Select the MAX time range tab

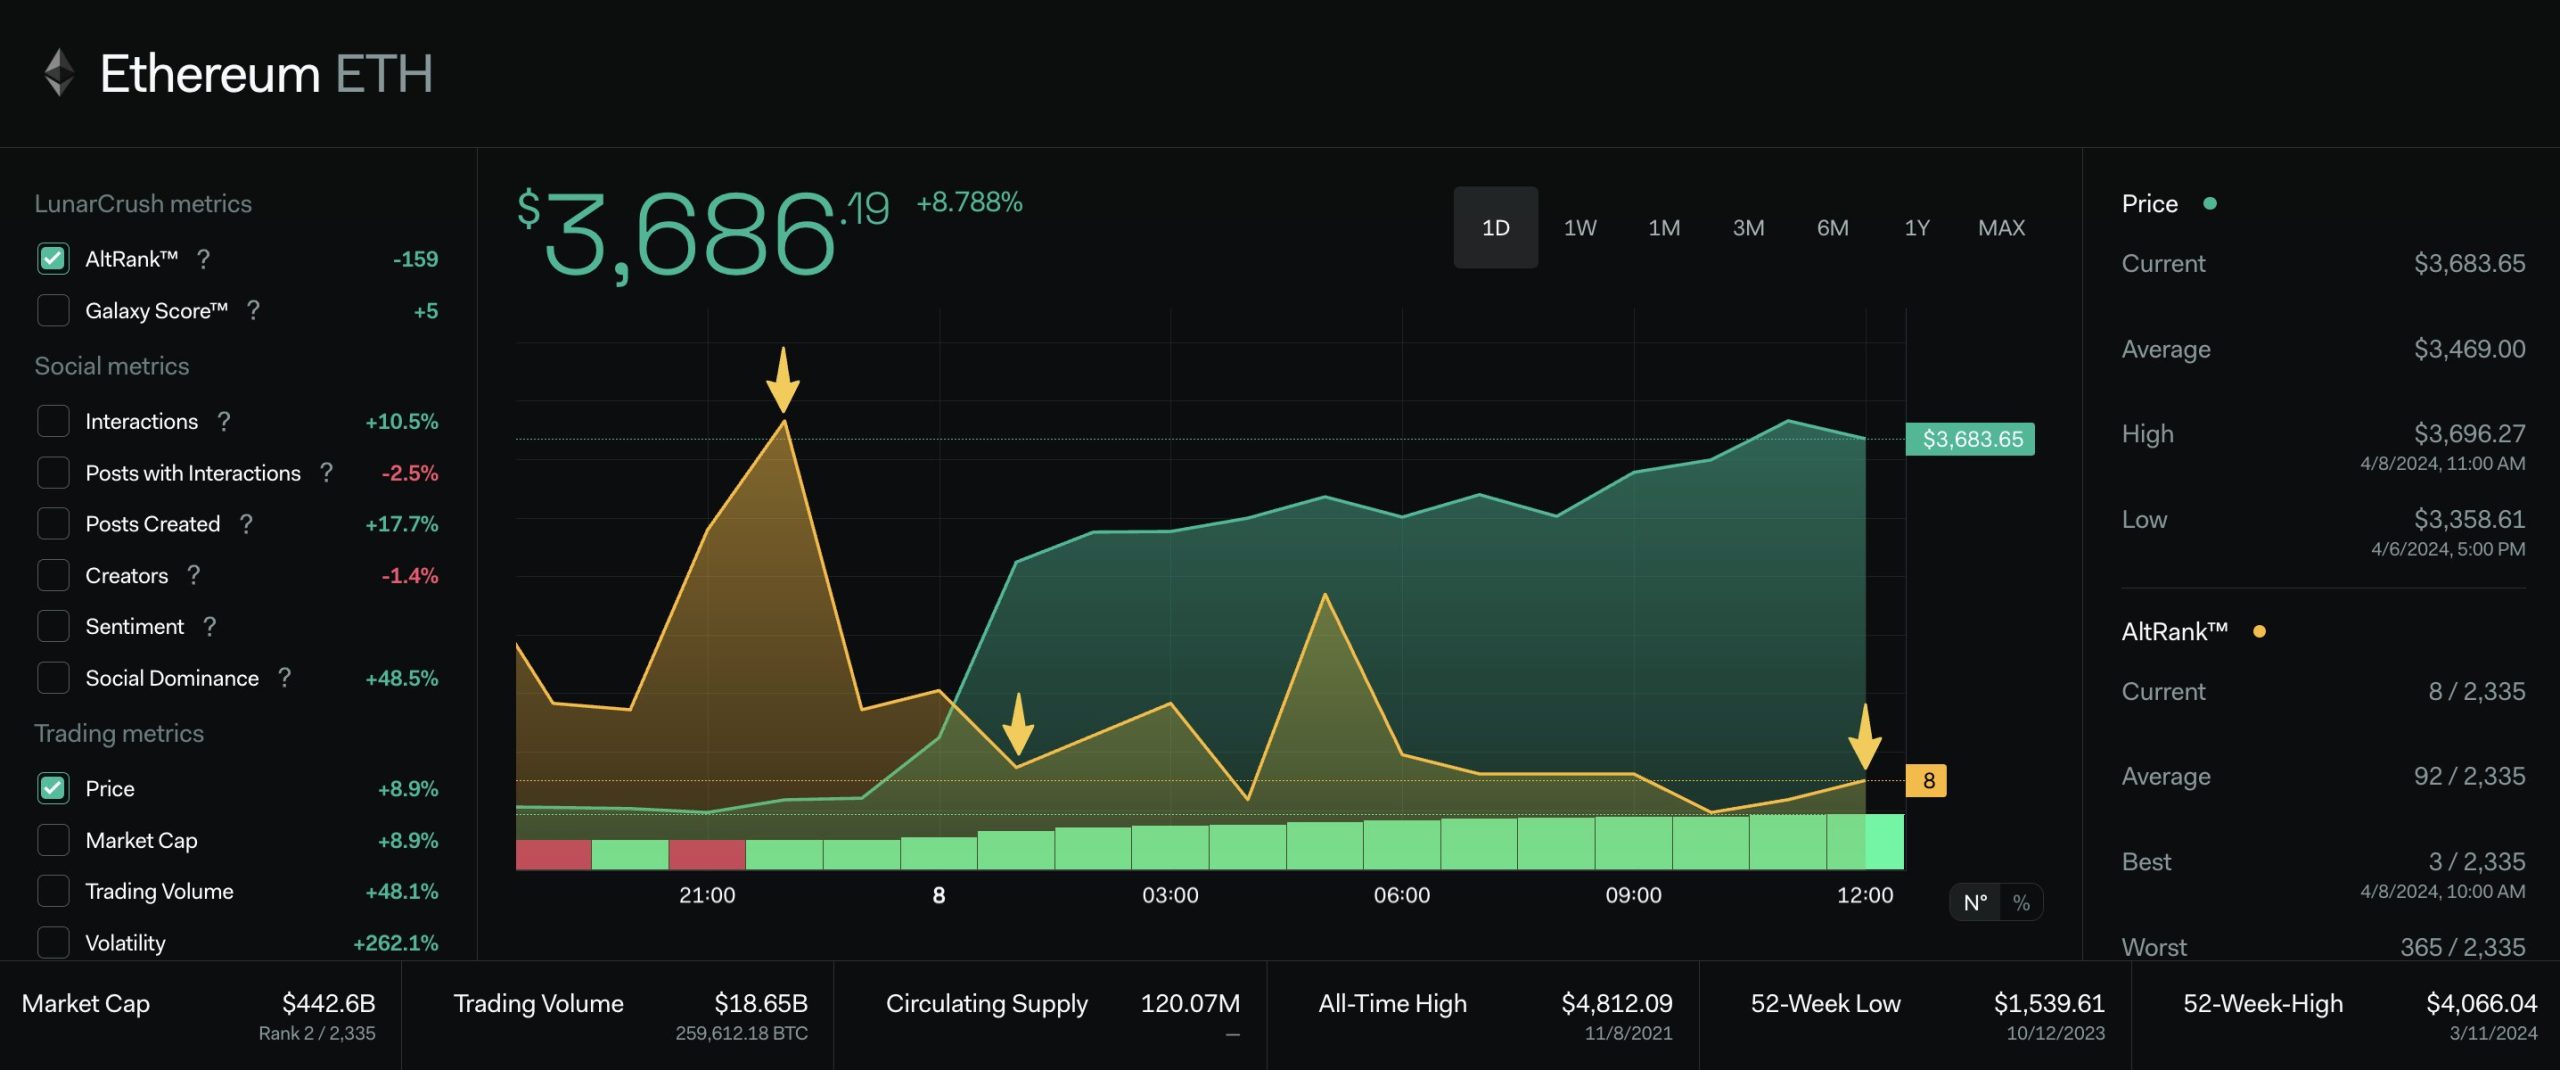click(2001, 228)
